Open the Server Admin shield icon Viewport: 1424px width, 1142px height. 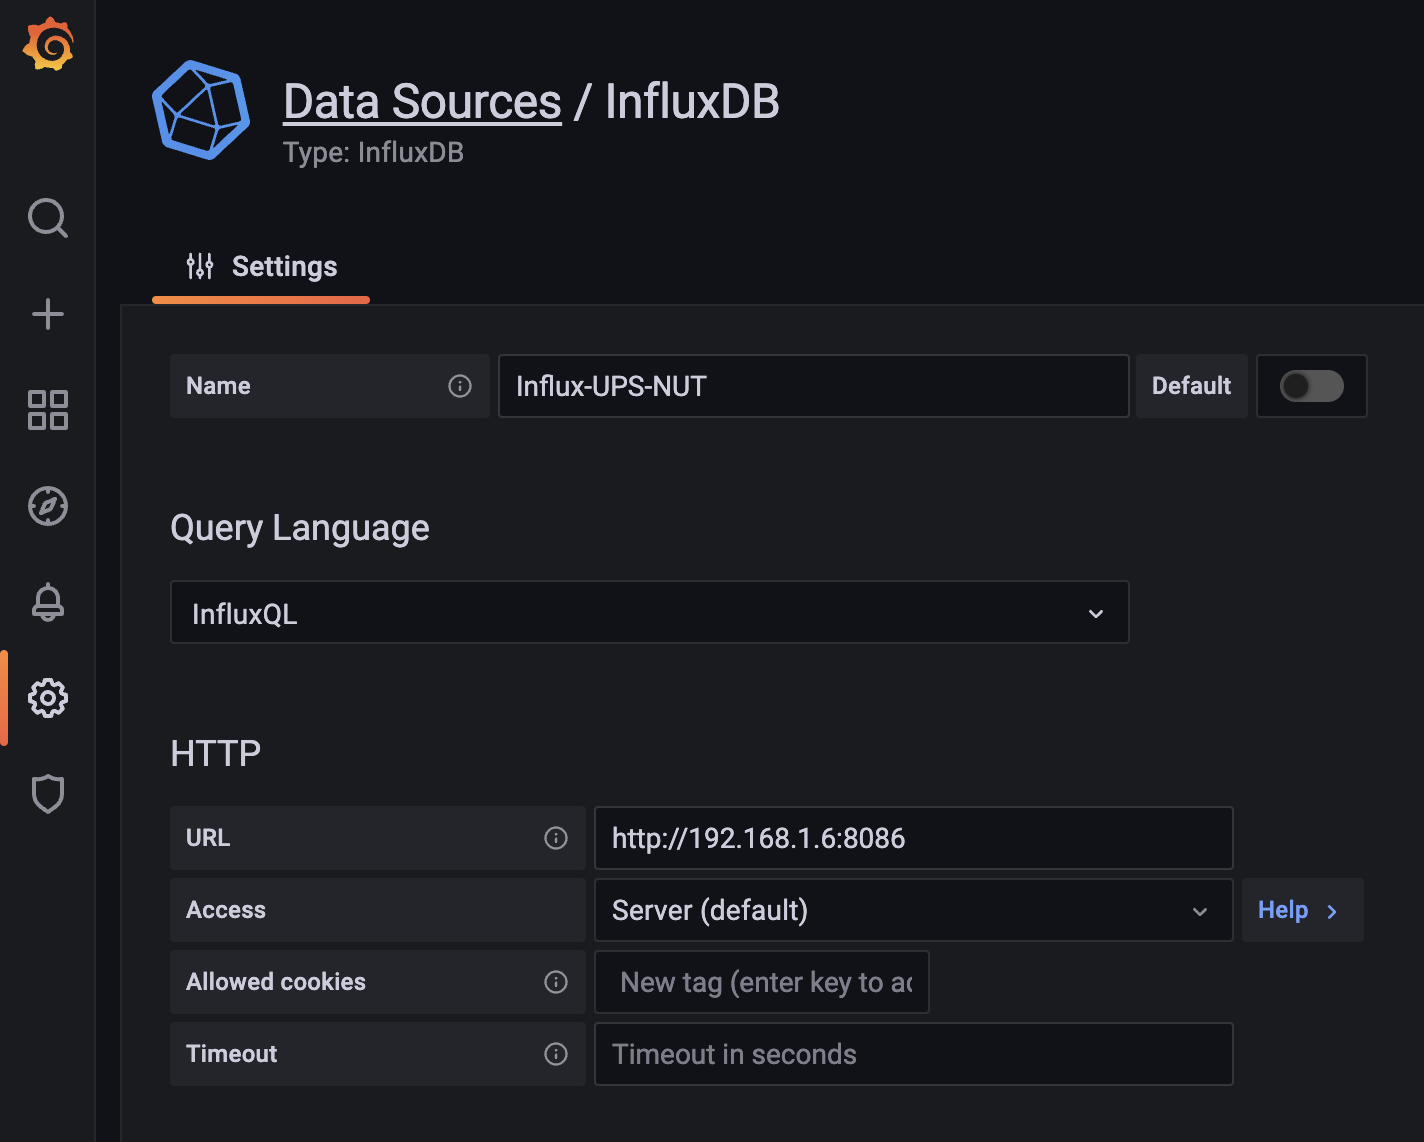[48, 794]
